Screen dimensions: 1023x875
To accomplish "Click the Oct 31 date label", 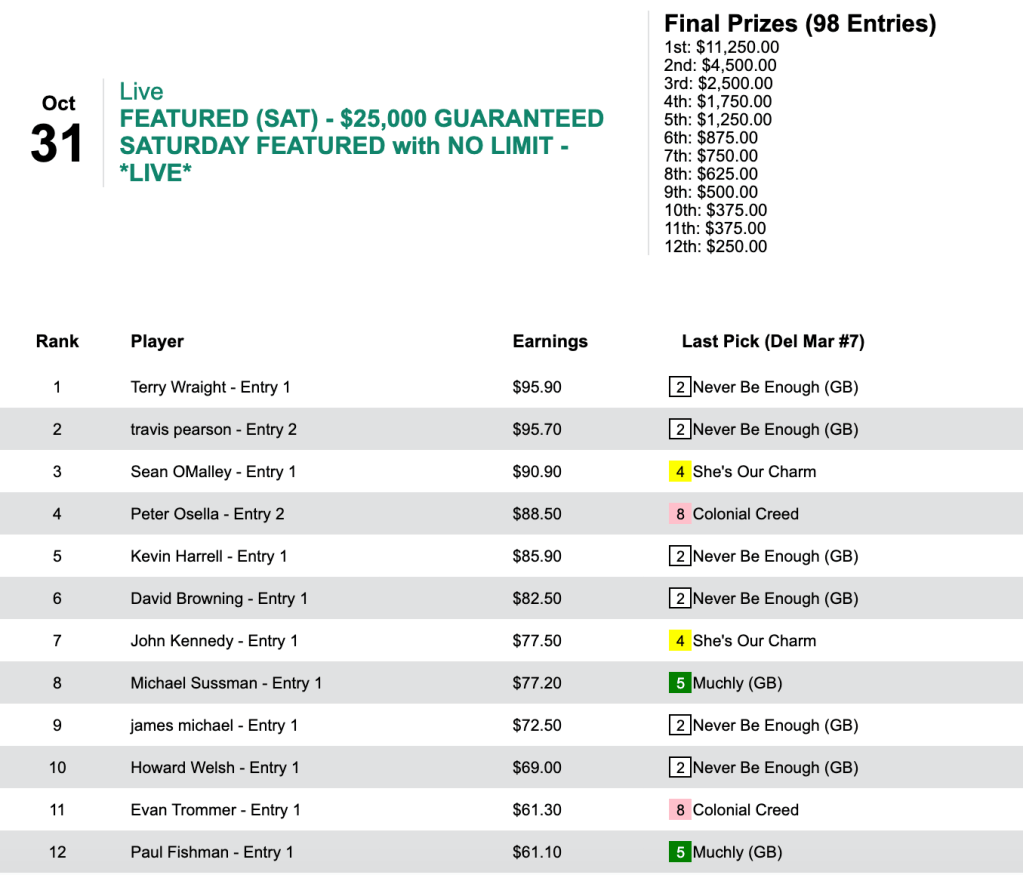I will coord(58,132).
